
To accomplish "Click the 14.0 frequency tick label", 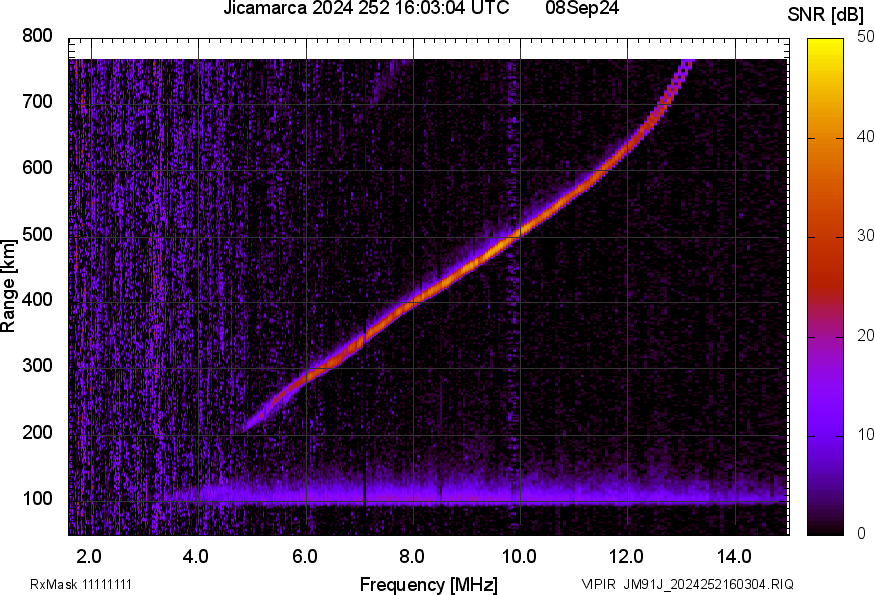I will click(x=734, y=555).
